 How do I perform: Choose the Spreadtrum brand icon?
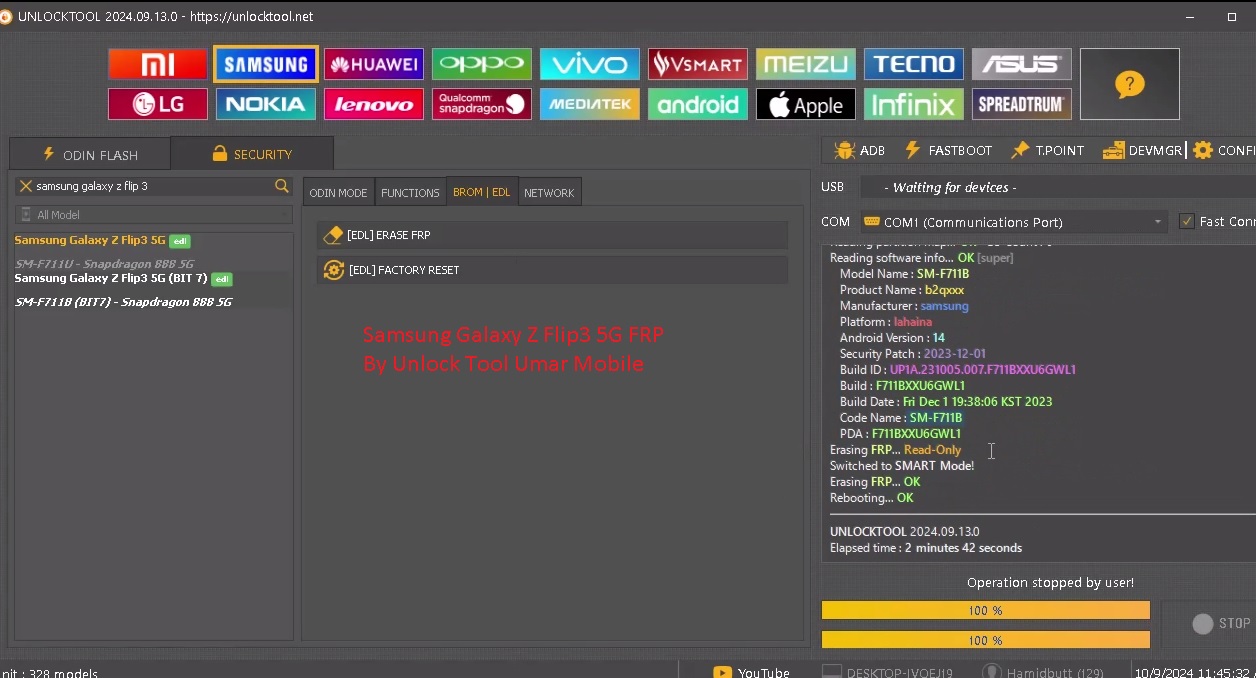[1022, 104]
